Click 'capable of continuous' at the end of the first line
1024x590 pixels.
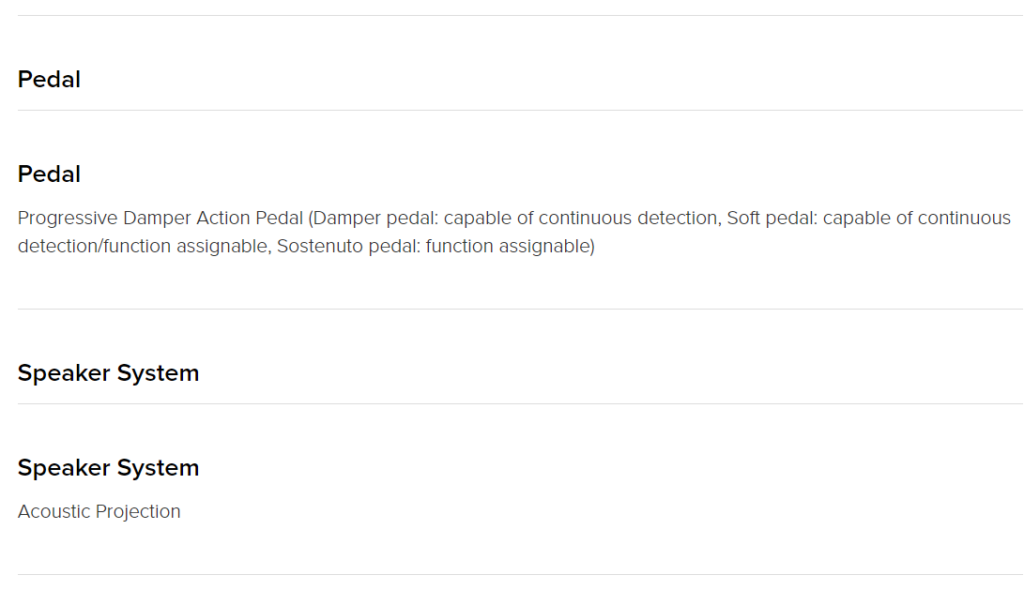[917, 218]
